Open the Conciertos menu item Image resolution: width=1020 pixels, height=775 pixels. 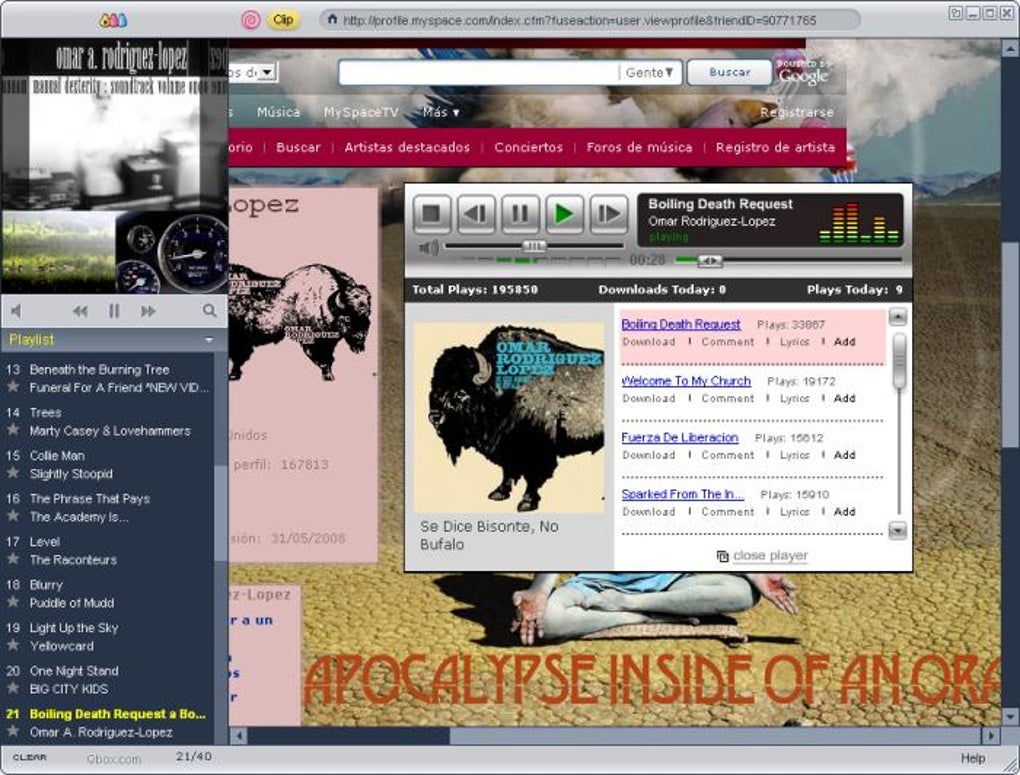(x=528, y=146)
